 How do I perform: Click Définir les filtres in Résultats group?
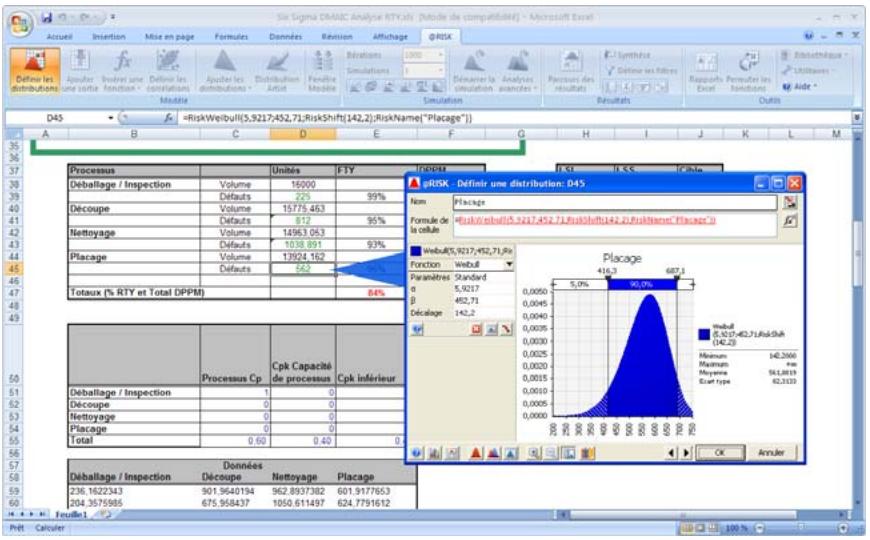641,70
